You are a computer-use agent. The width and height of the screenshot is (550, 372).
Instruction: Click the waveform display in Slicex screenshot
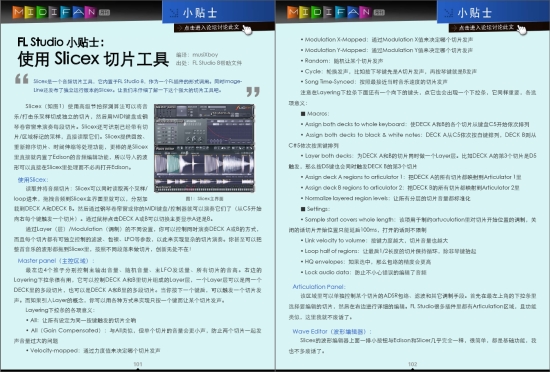click(x=204, y=164)
